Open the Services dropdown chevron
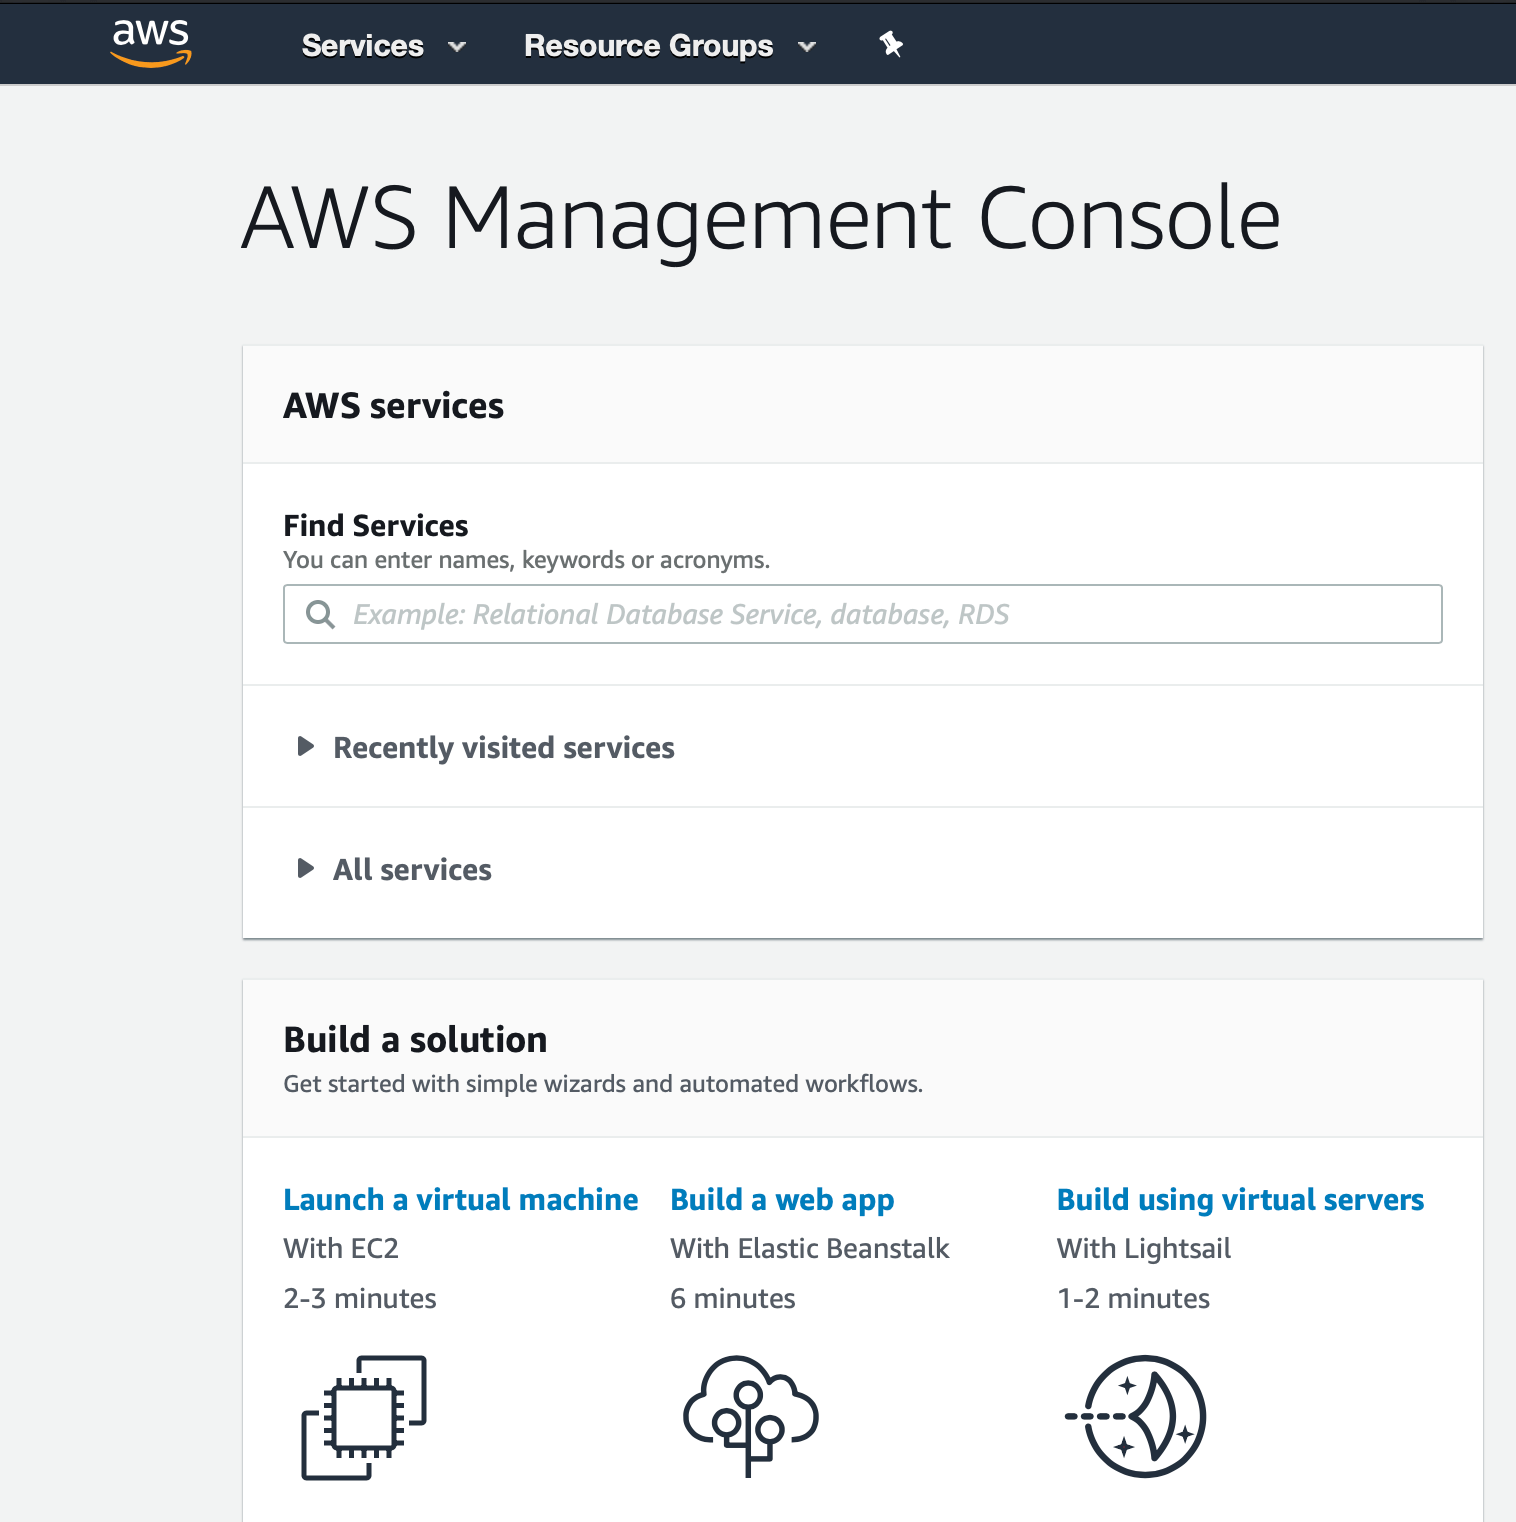 (x=458, y=47)
